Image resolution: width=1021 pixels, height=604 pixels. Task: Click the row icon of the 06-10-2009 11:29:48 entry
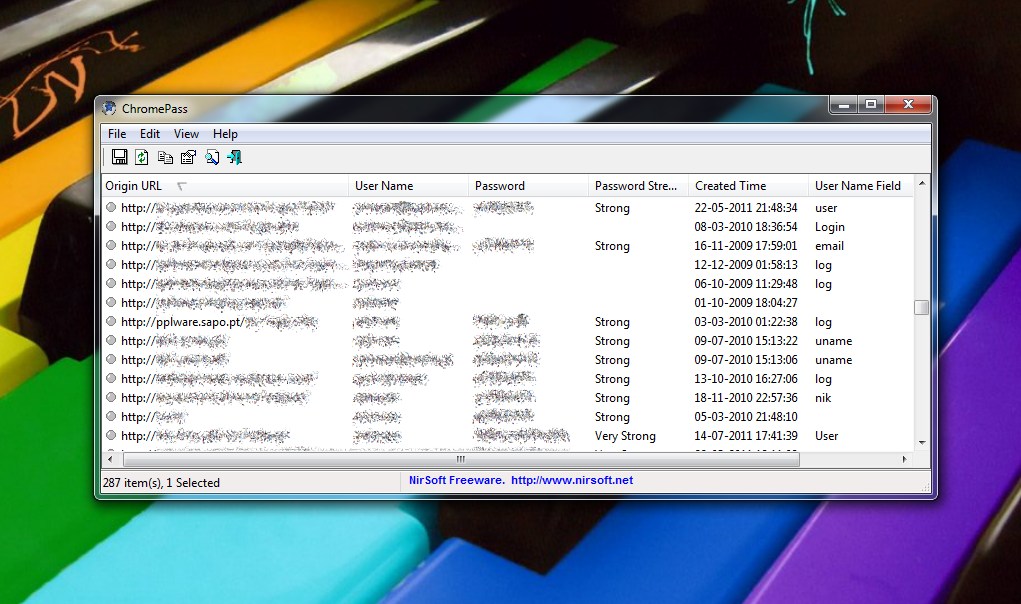(x=111, y=283)
